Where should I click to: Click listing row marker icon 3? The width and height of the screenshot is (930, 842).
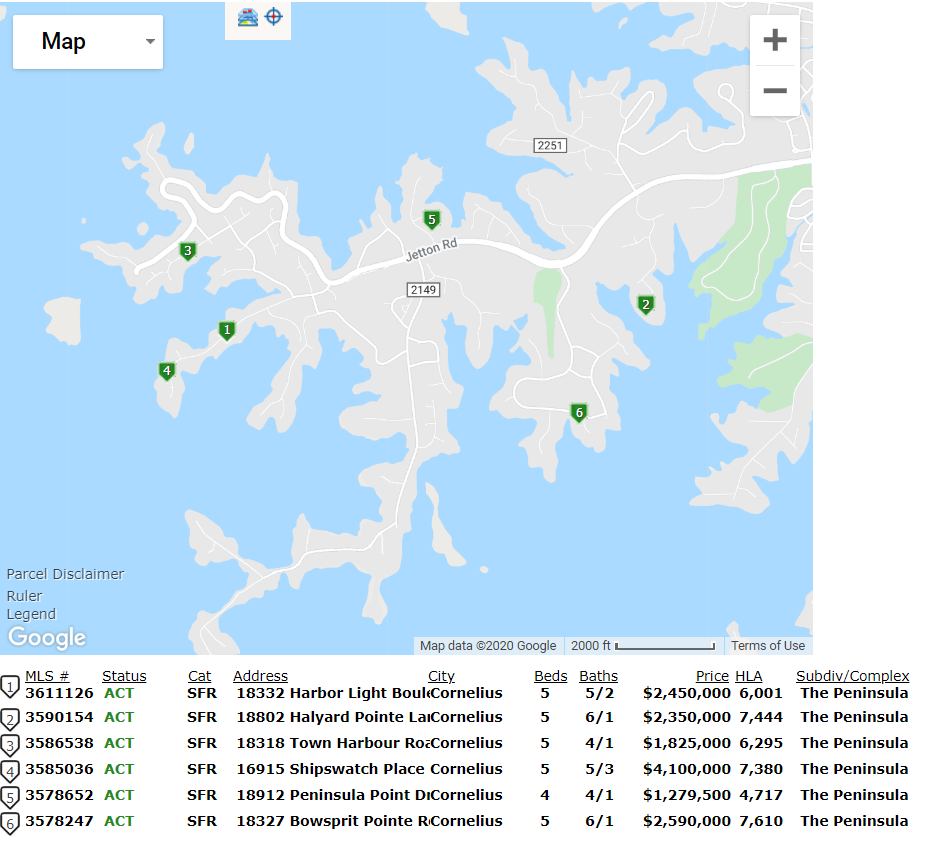[x=10, y=746]
